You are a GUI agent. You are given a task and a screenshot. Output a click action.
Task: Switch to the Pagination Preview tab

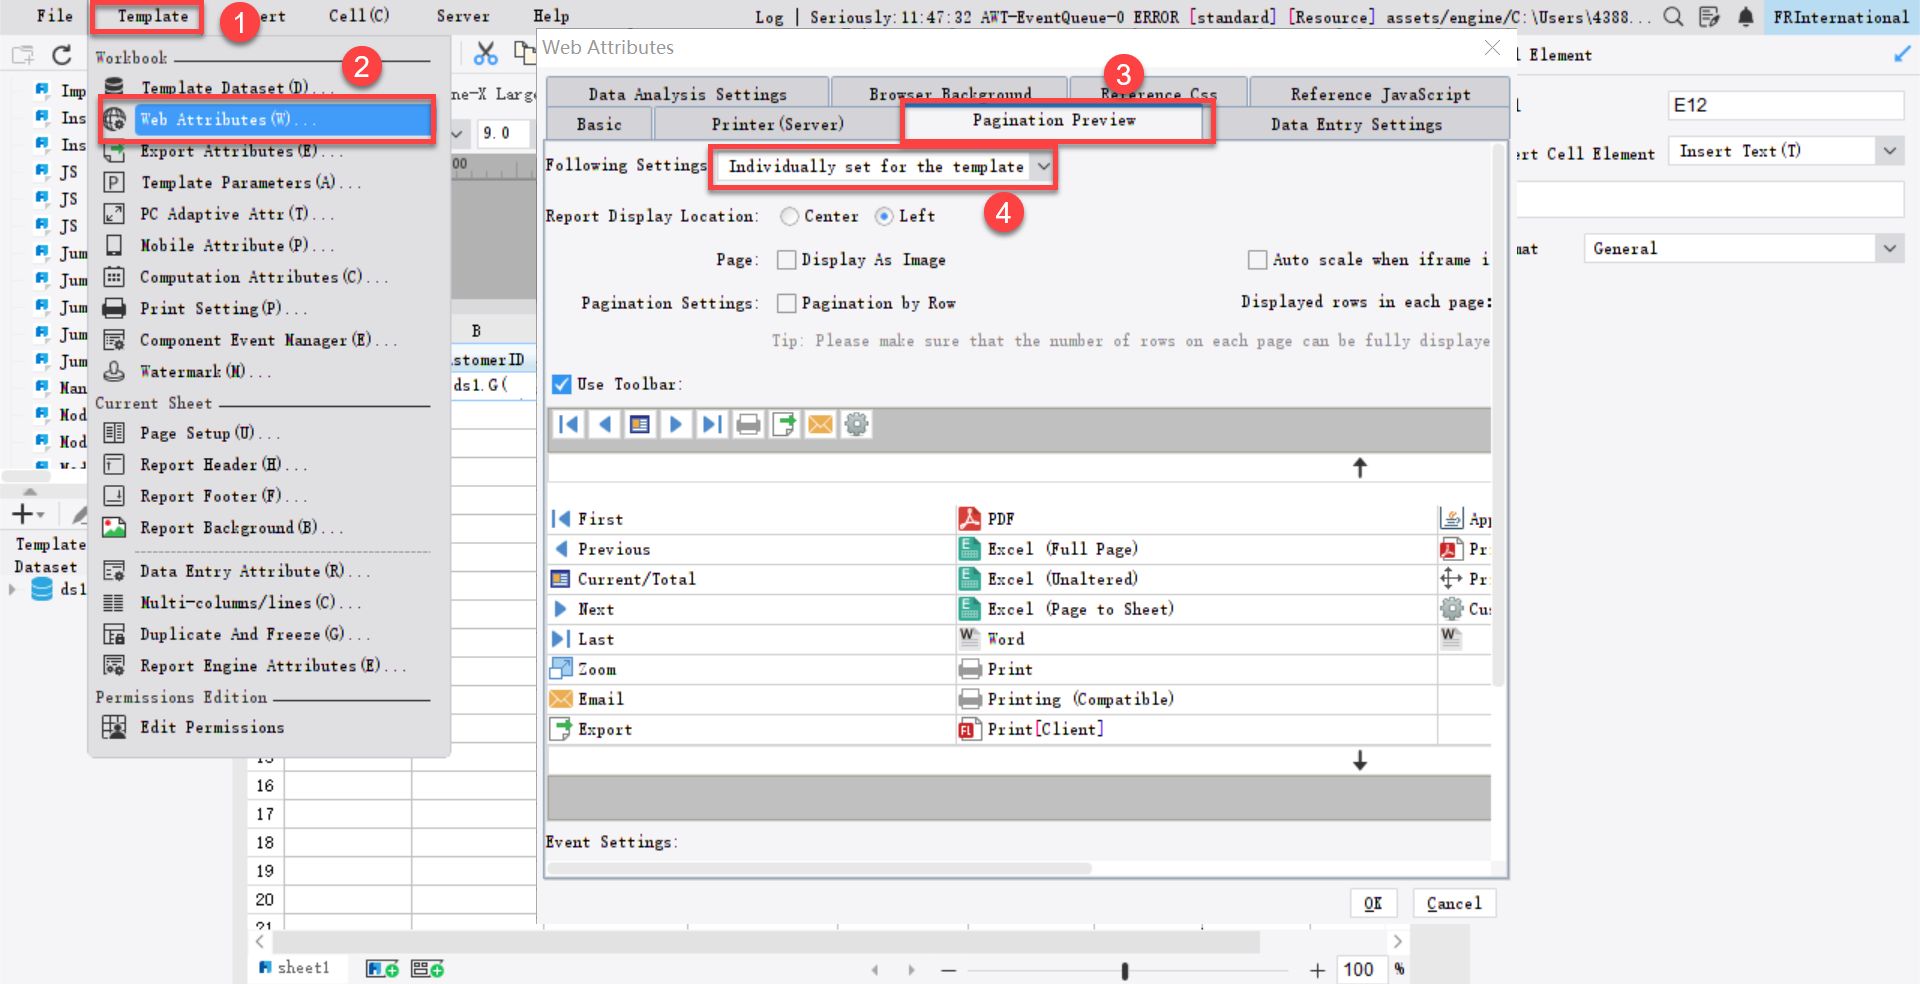click(x=1054, y=121)
